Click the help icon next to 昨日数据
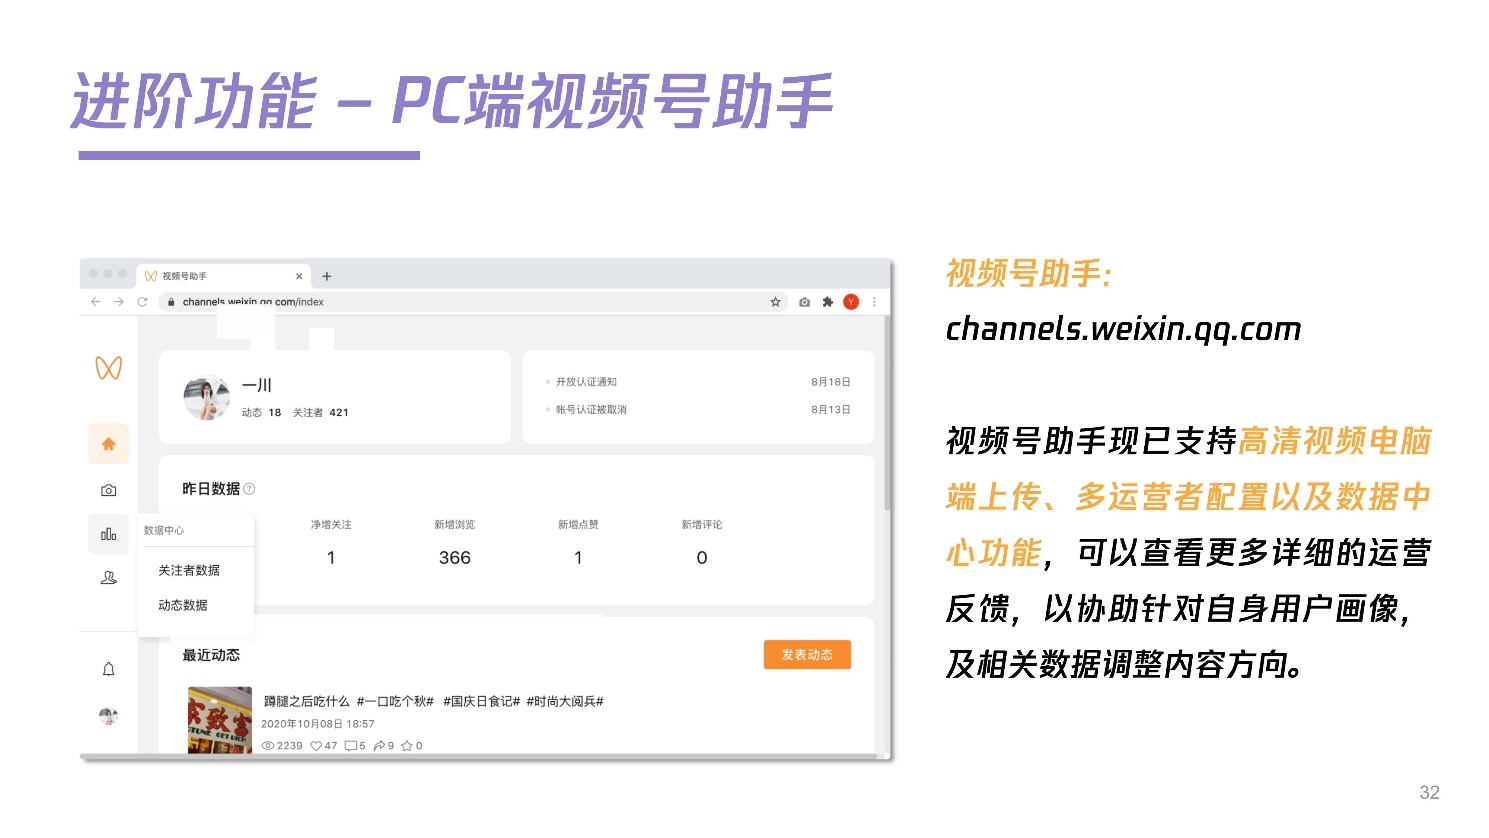This screenshot has width=1489, height=838. pos(249,488)
